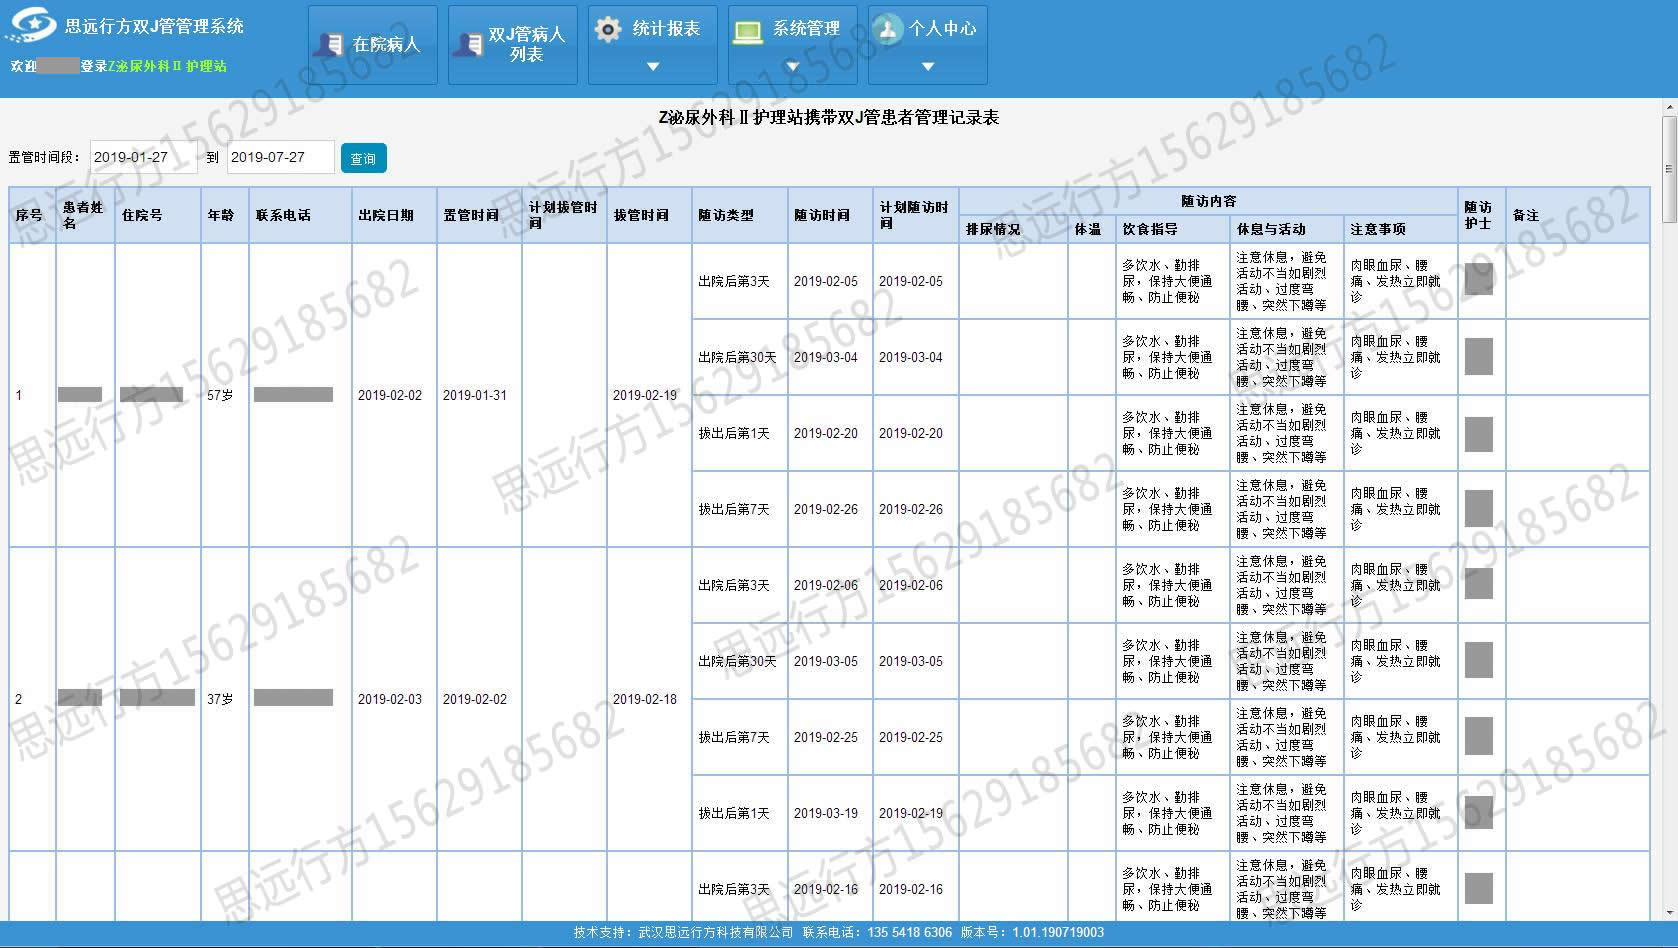The height and width of the screenshot is (948, 1678).
Task: Click the 个人中心 user icon
Action: click(x=887, y=29)
